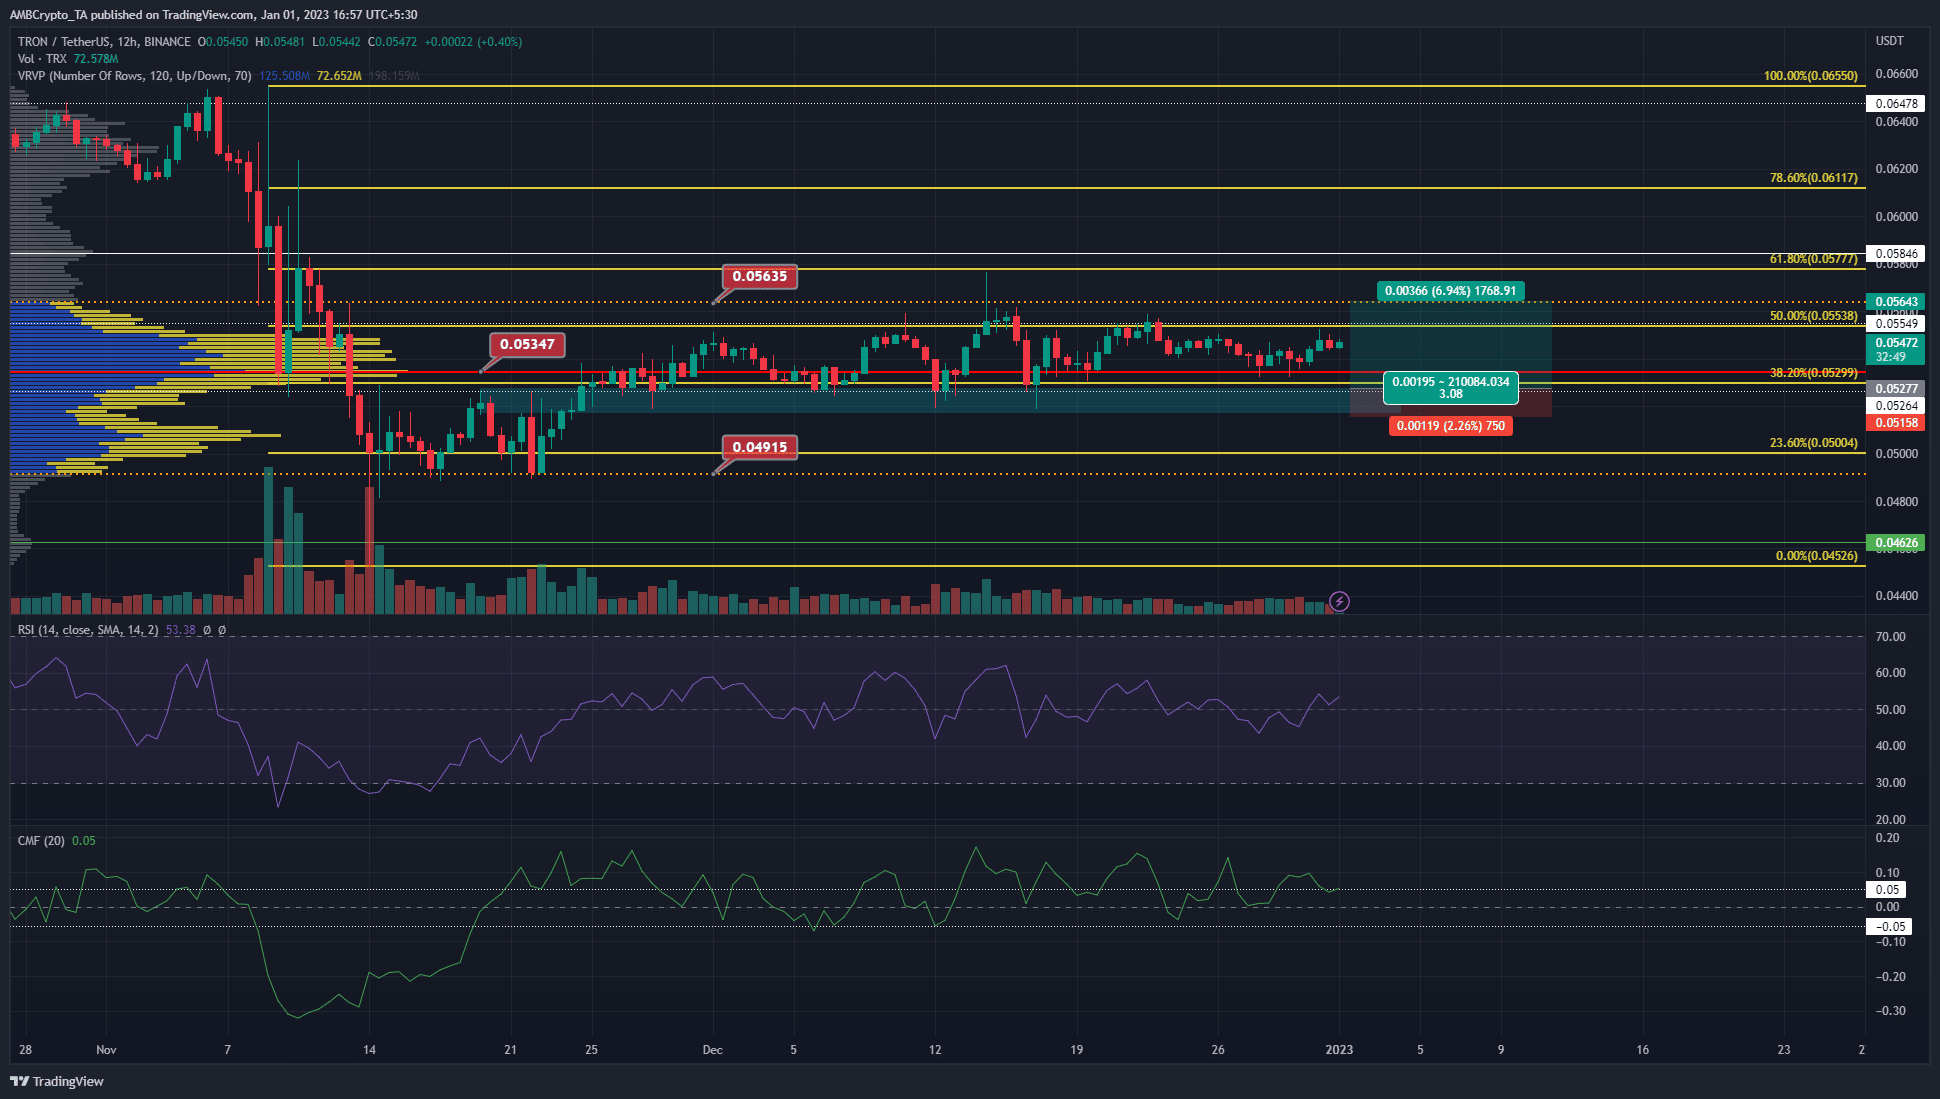Image resolution: width=1940 pixels, height=1099 pixels.
Task: Click the red 0.05158 stop price tag
Action: coord(1896,423)
